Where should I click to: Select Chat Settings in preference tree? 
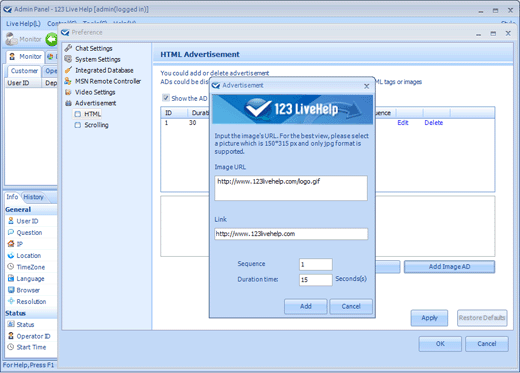pos(94,48)
